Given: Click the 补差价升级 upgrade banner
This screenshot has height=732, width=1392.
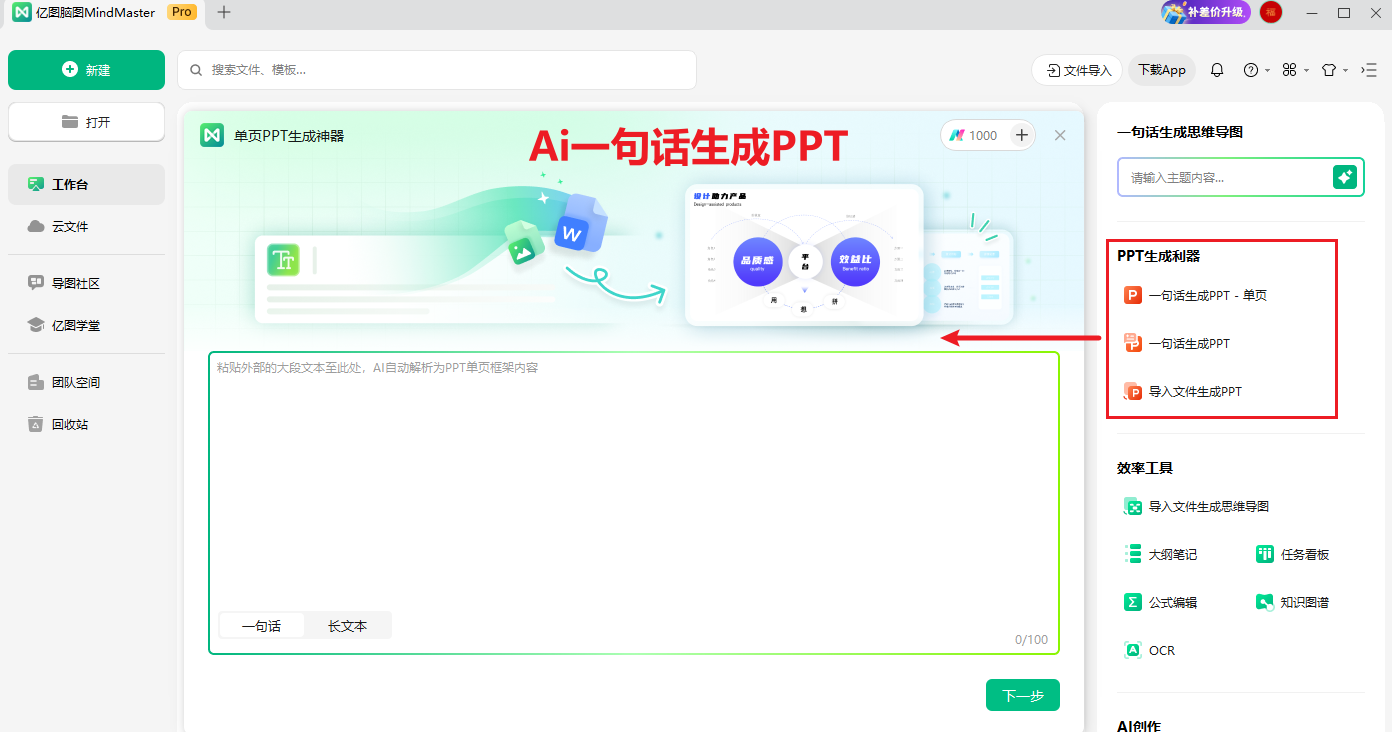Looking at the screenshot, I should pyautogui.click(x=1205, y=12).
